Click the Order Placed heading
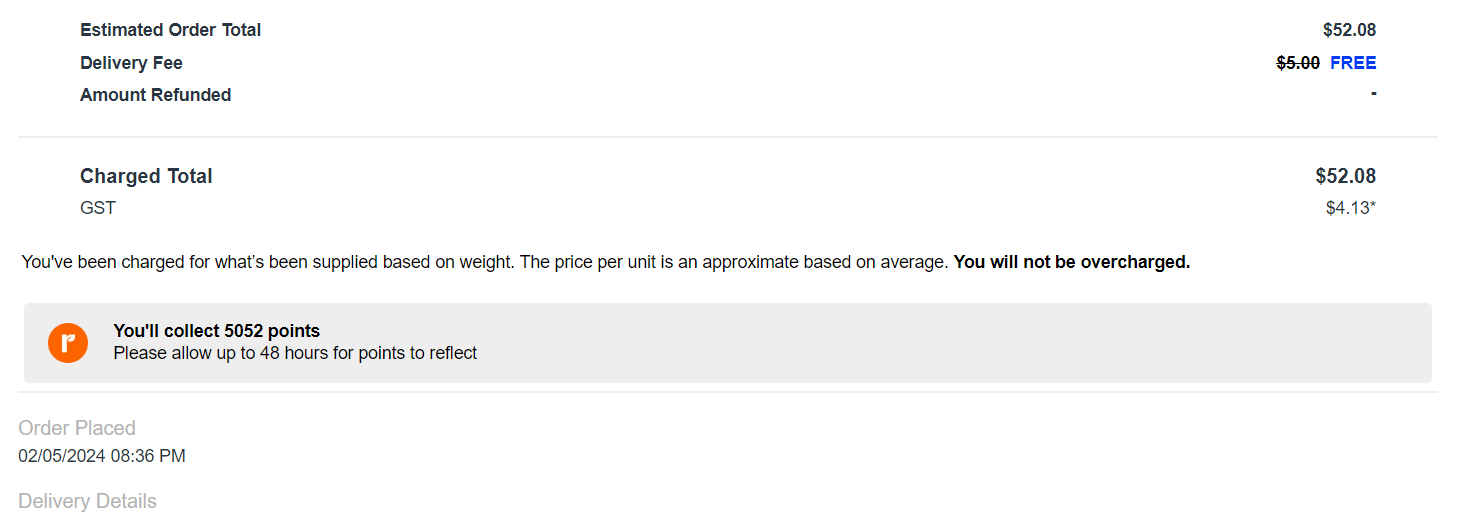The image size is (1471, 517). point(77,428)
